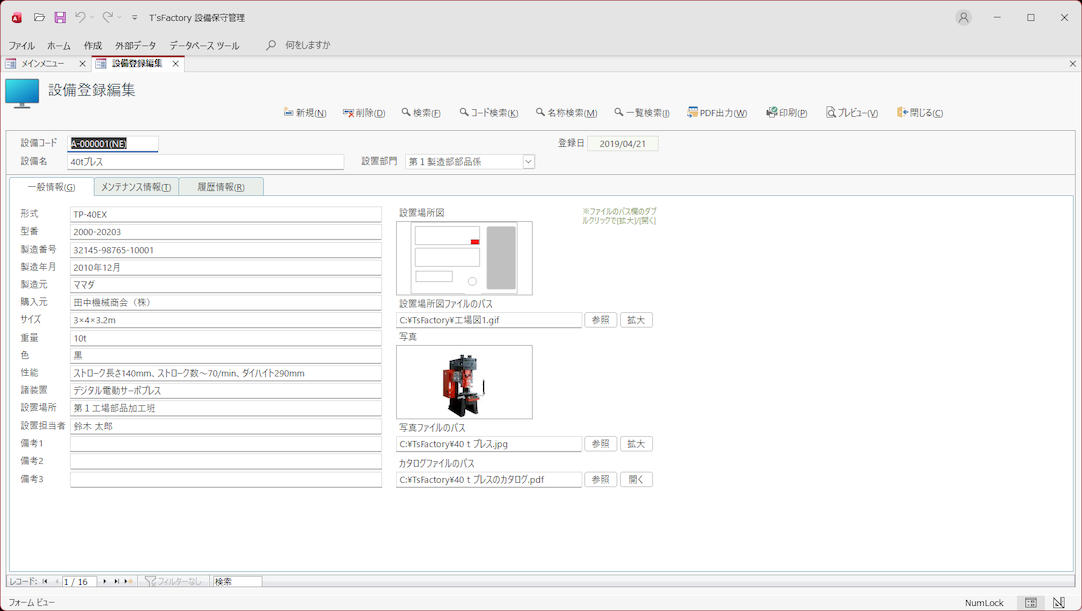The image size is (1082, 611).
Task: Click the PDF出力 button
Action: pos(717,113)
